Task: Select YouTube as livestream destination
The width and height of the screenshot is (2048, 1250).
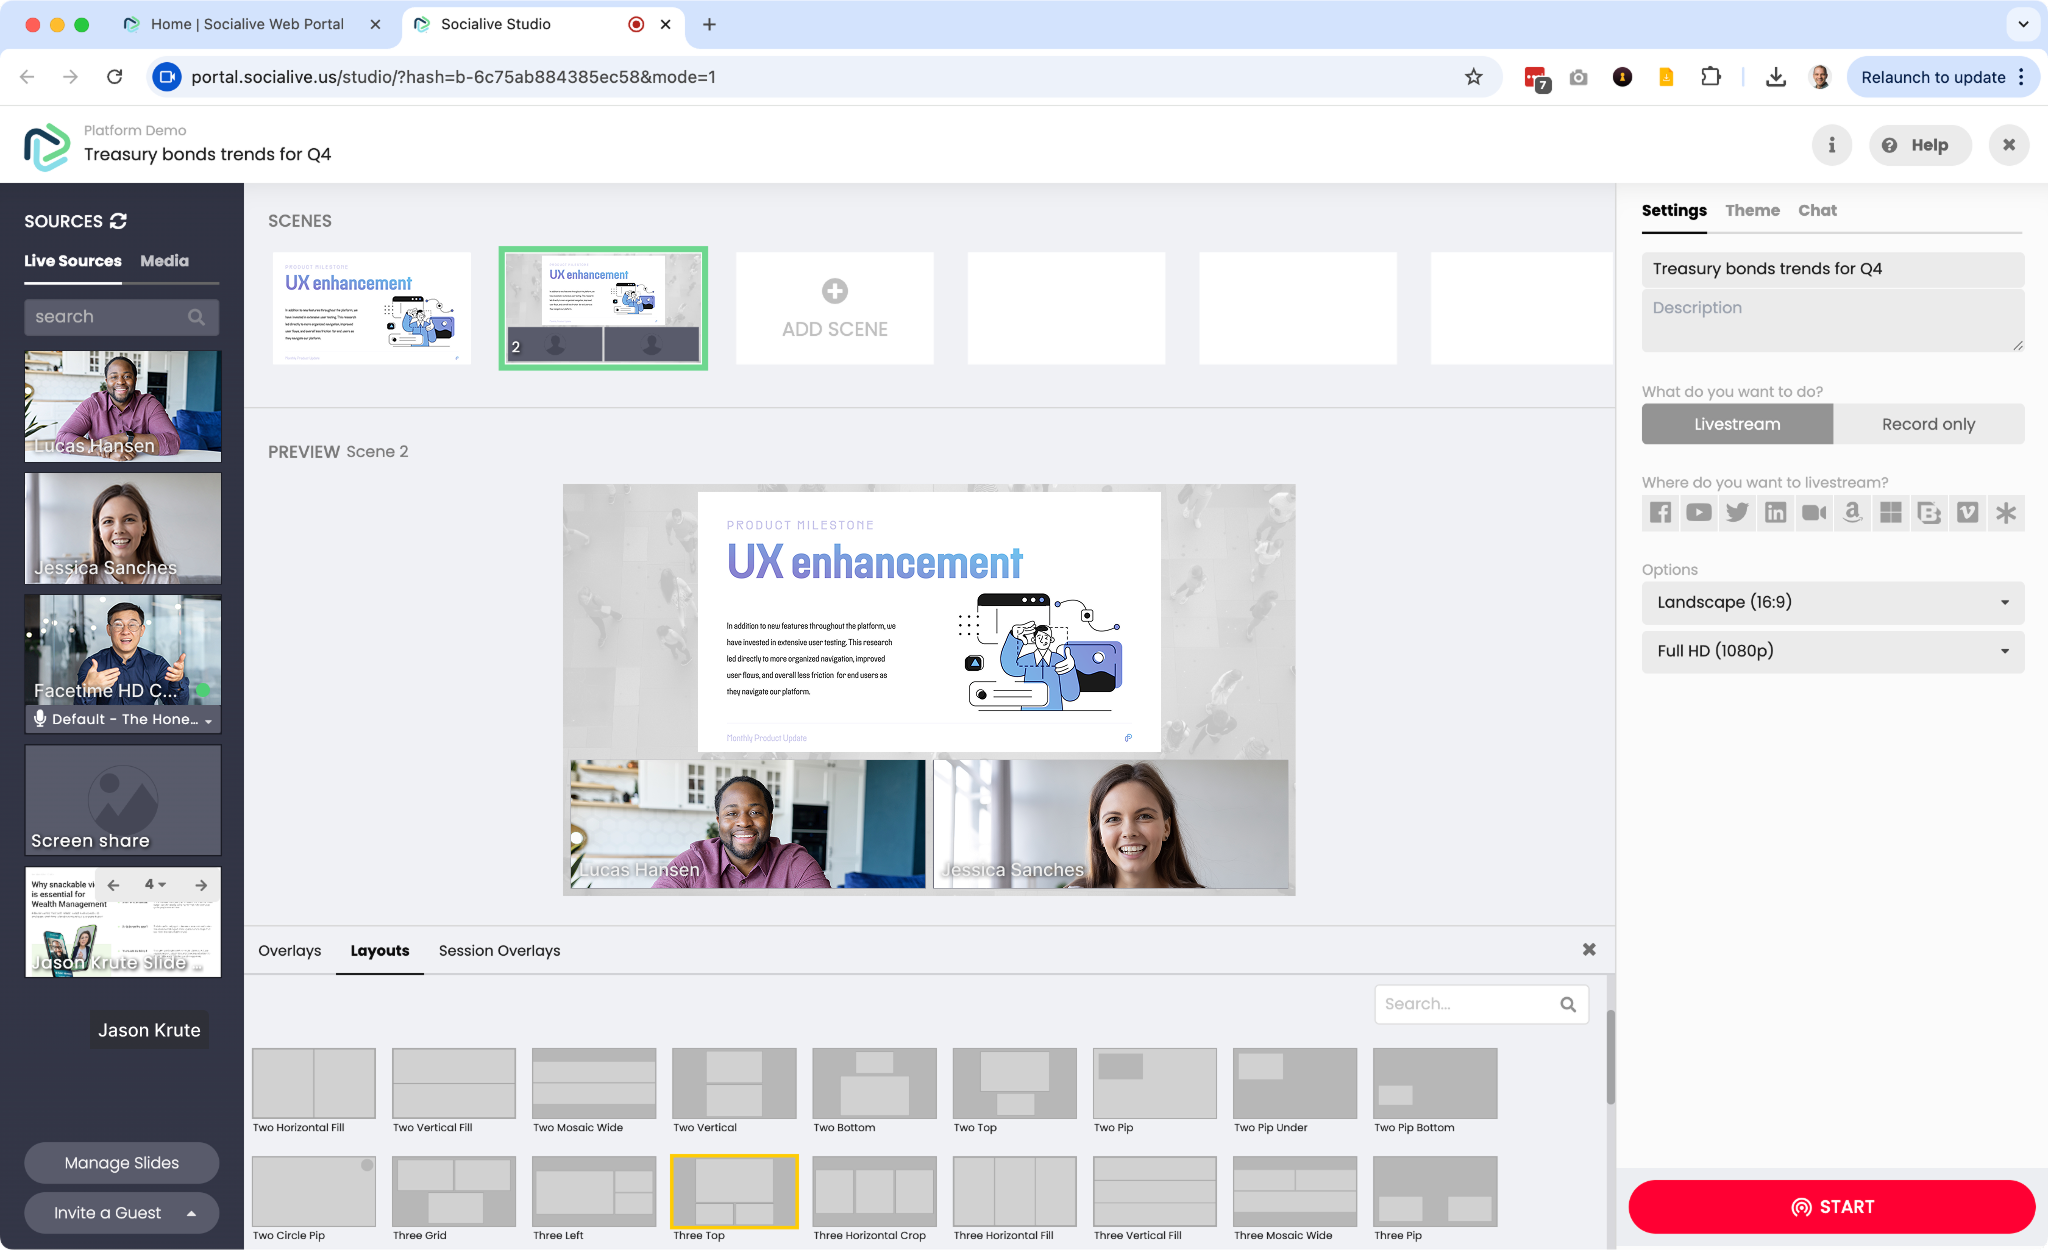Action: [x=1698, y=513]
